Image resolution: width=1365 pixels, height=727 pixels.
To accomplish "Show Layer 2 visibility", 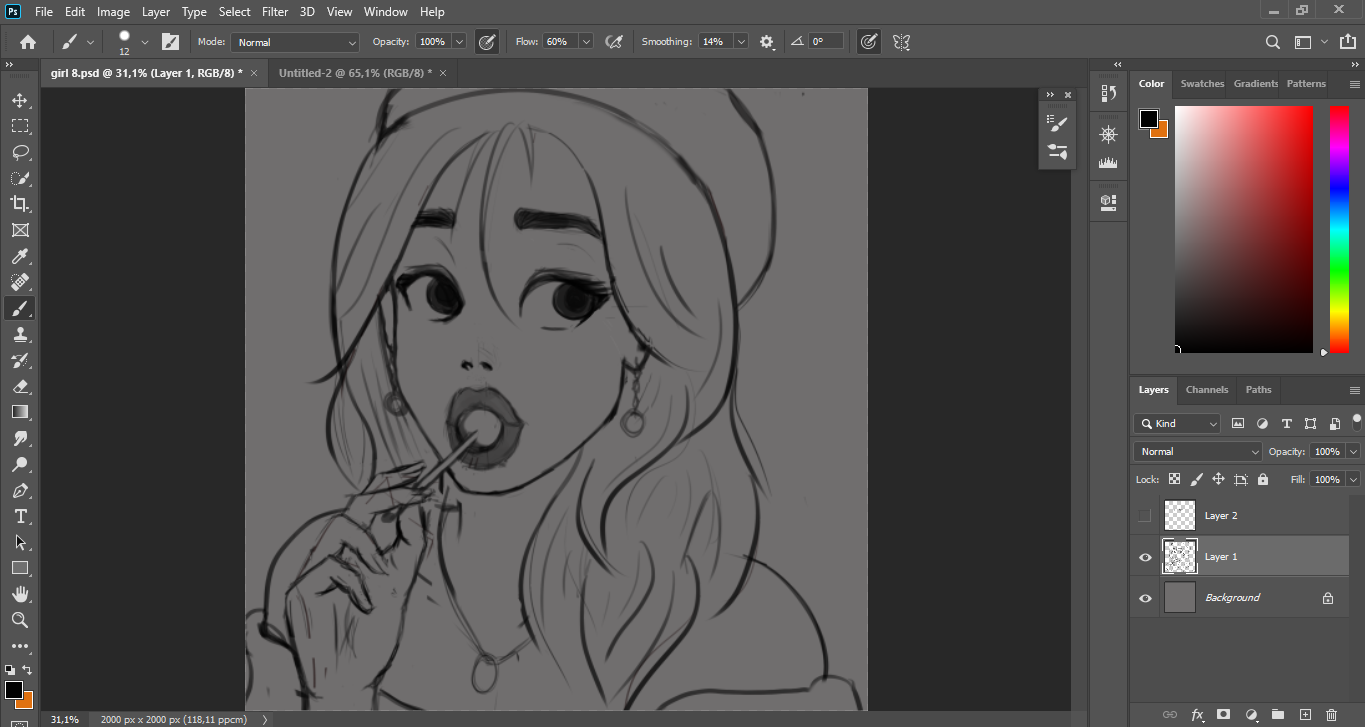I will point(1145,516).
